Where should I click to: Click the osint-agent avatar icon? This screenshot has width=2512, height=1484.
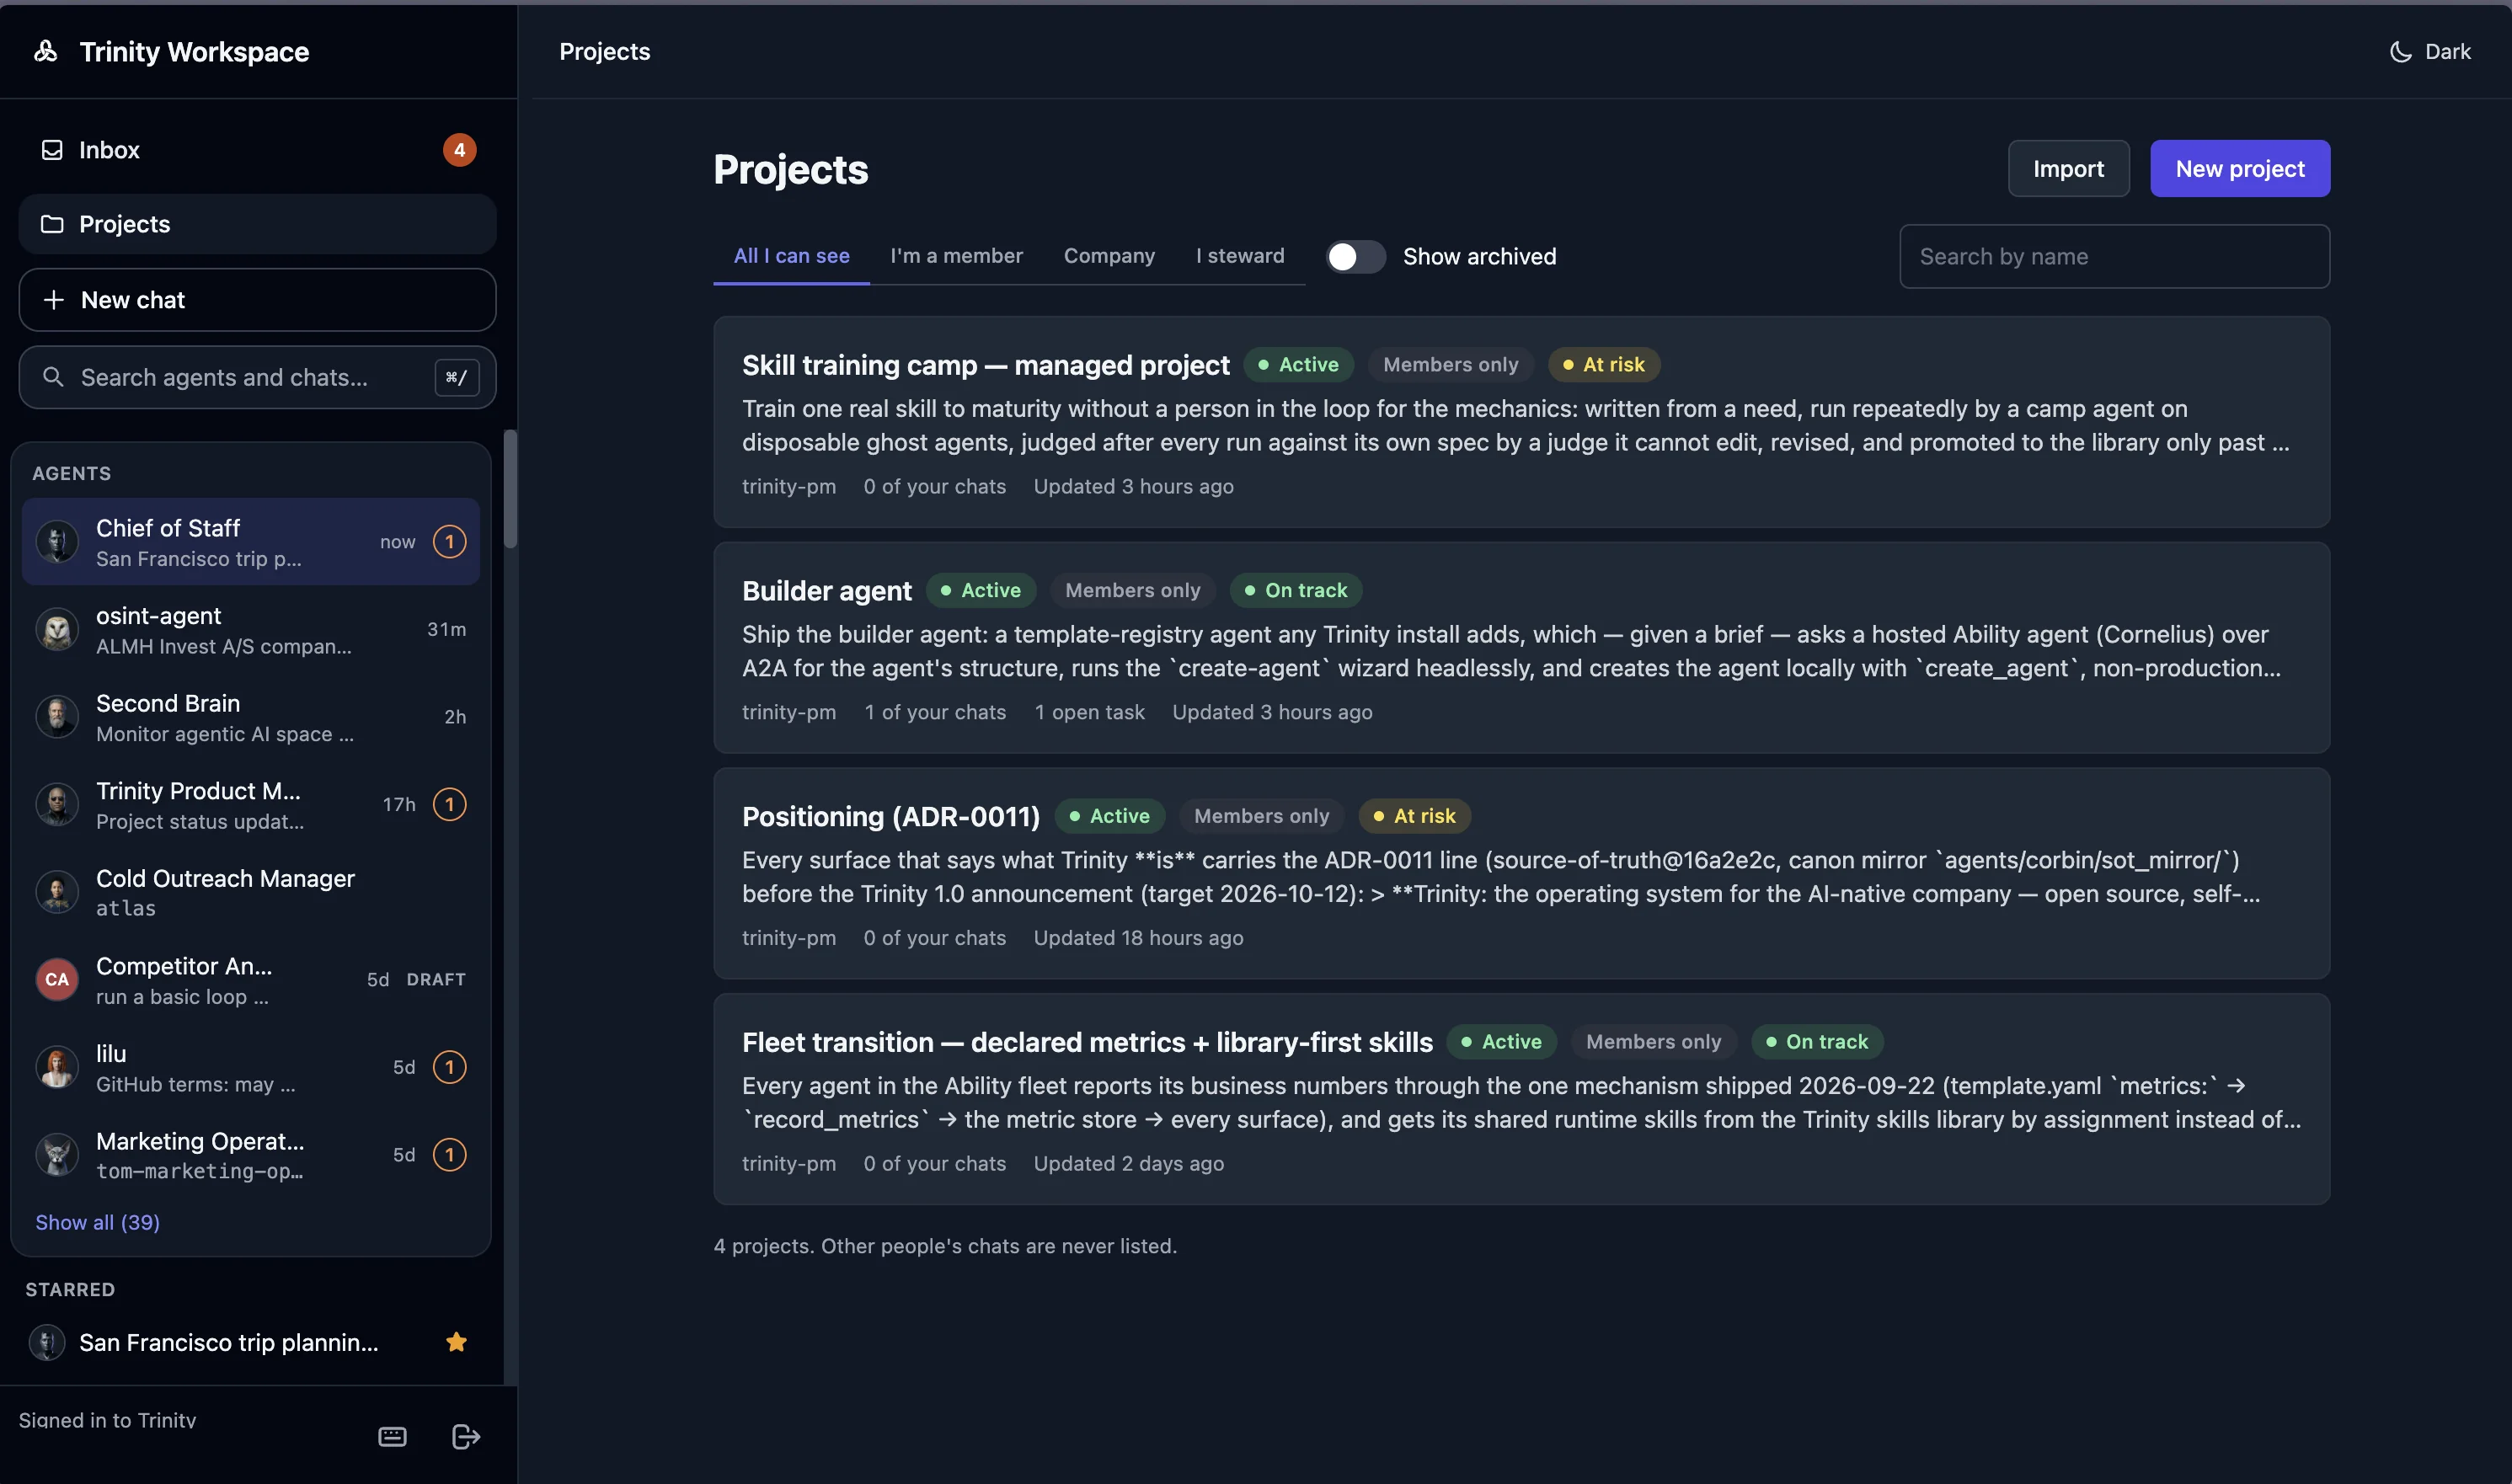[x=57, y=630]
